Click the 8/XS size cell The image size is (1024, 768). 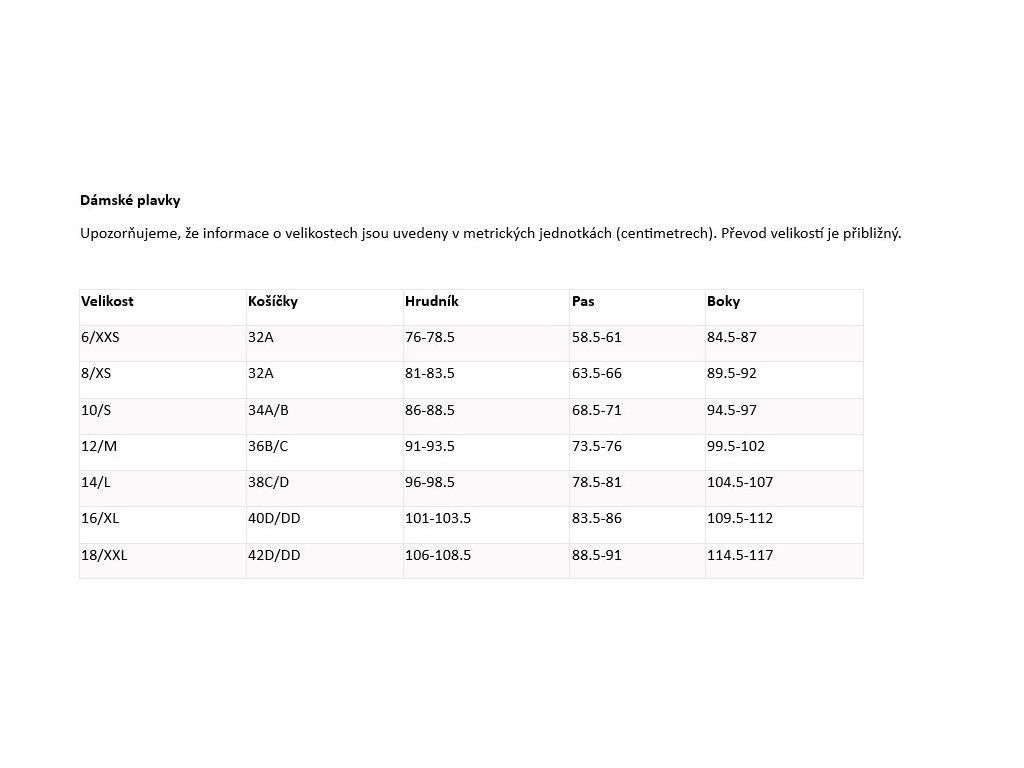click(x=96, y=374)
